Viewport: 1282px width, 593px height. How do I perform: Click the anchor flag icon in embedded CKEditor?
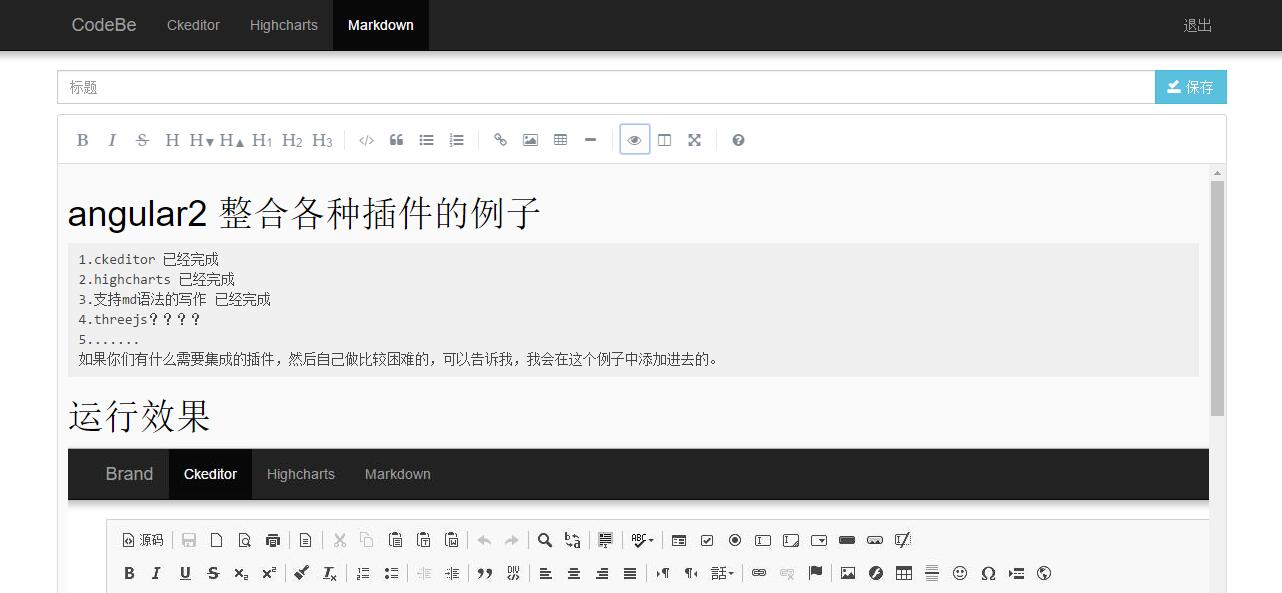point(815,573)
